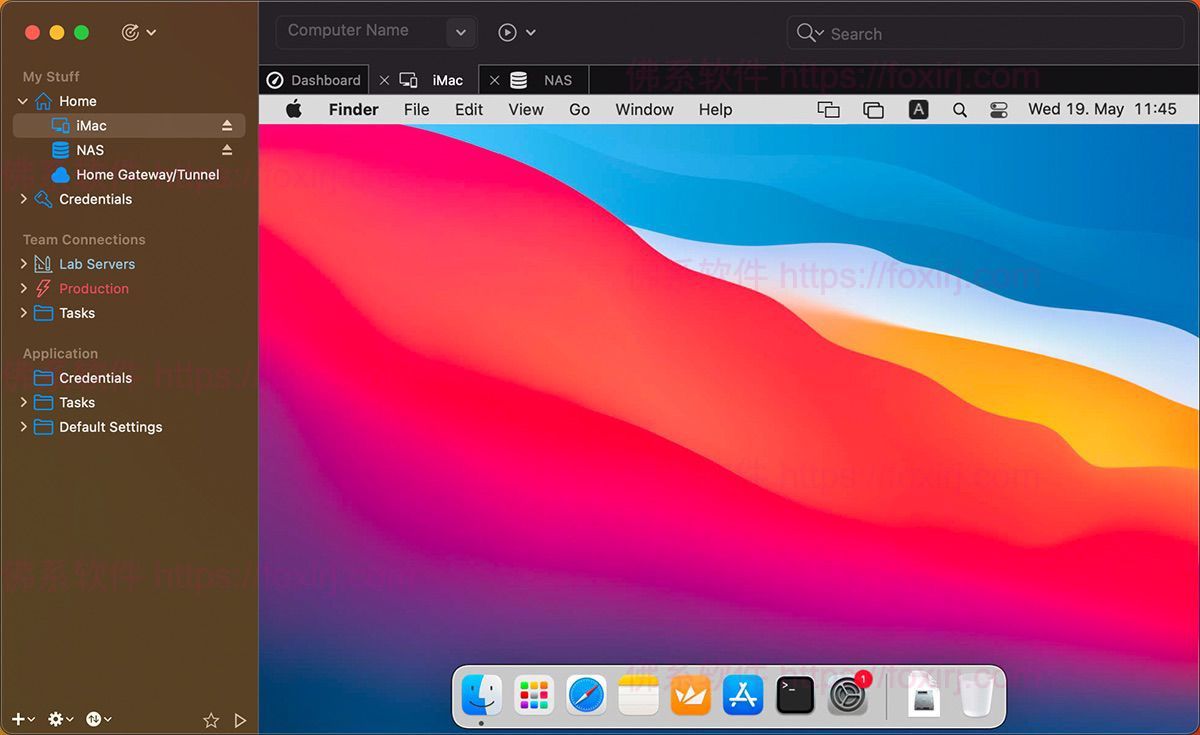Click the eject symbol next to iMac

[x=227, y=125]
